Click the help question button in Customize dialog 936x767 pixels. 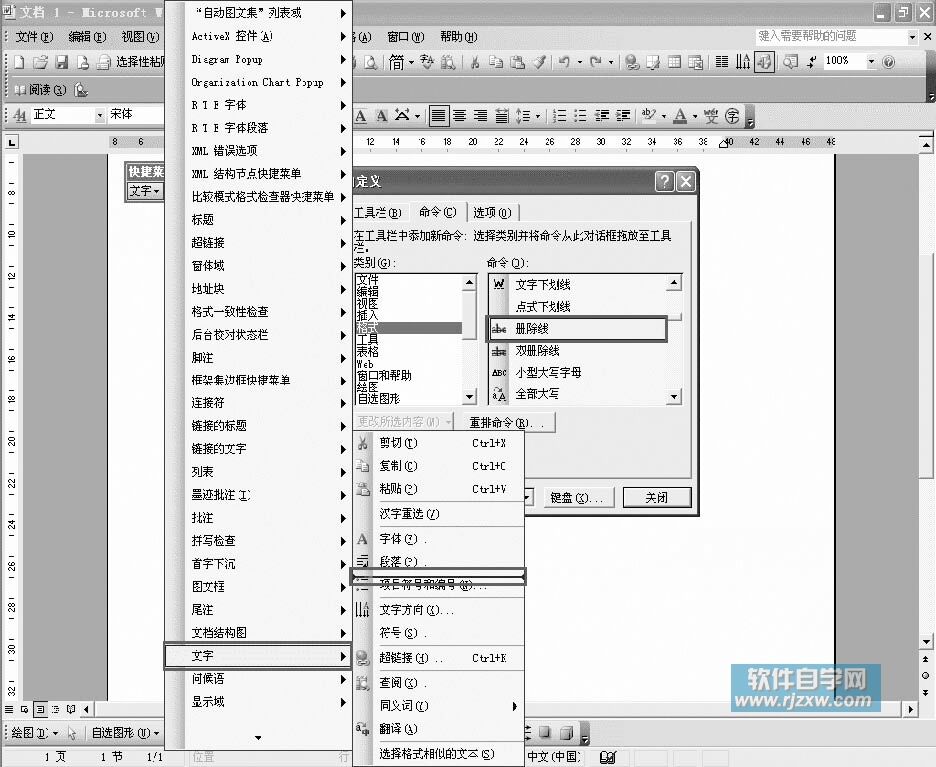point(664,181)
